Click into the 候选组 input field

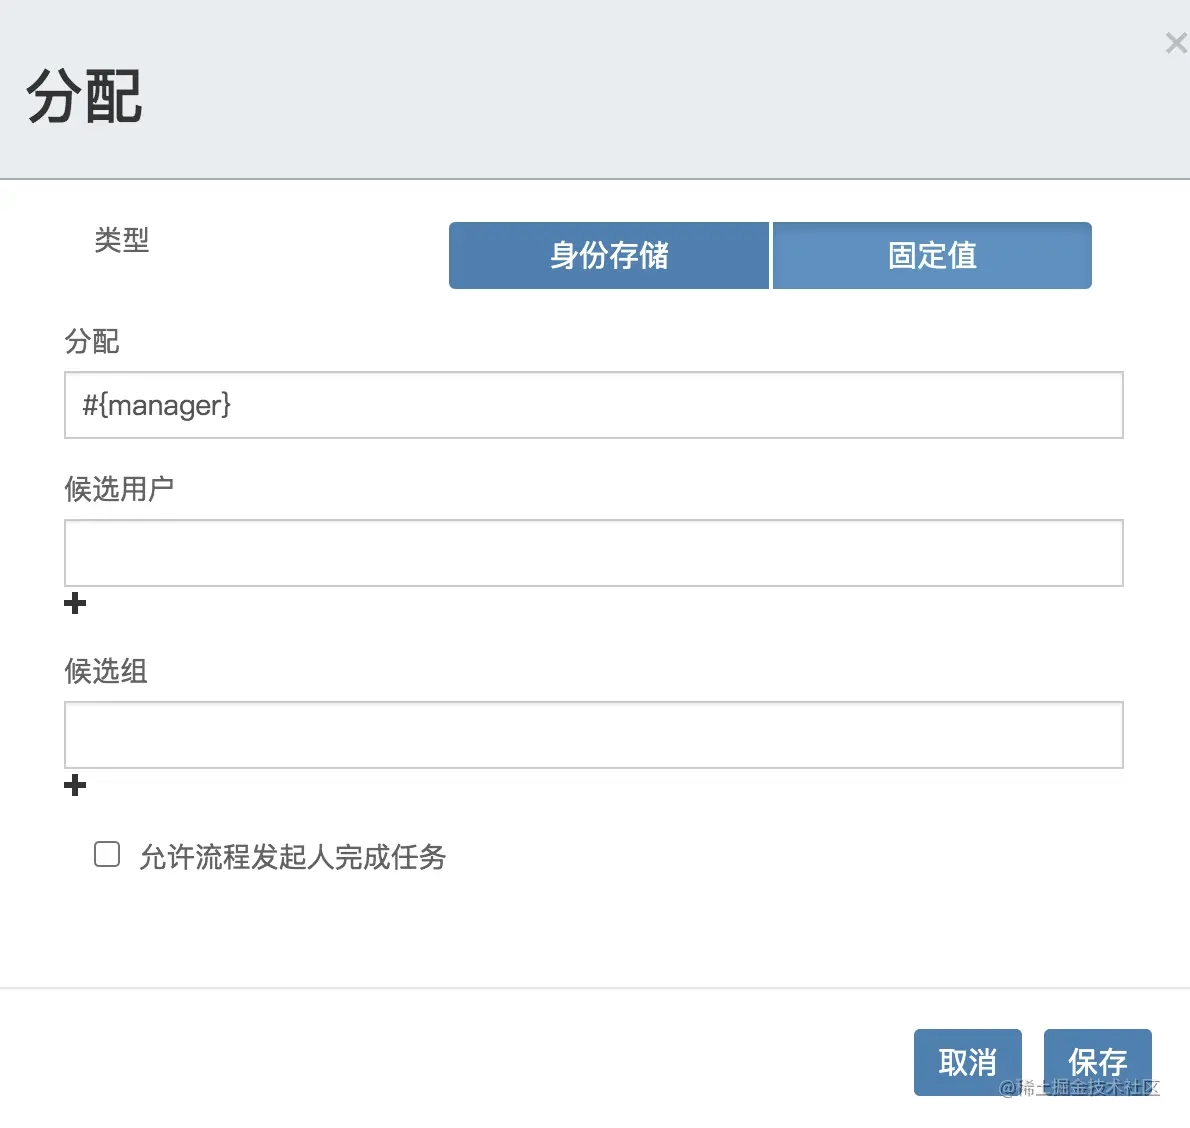pos(593,735)
